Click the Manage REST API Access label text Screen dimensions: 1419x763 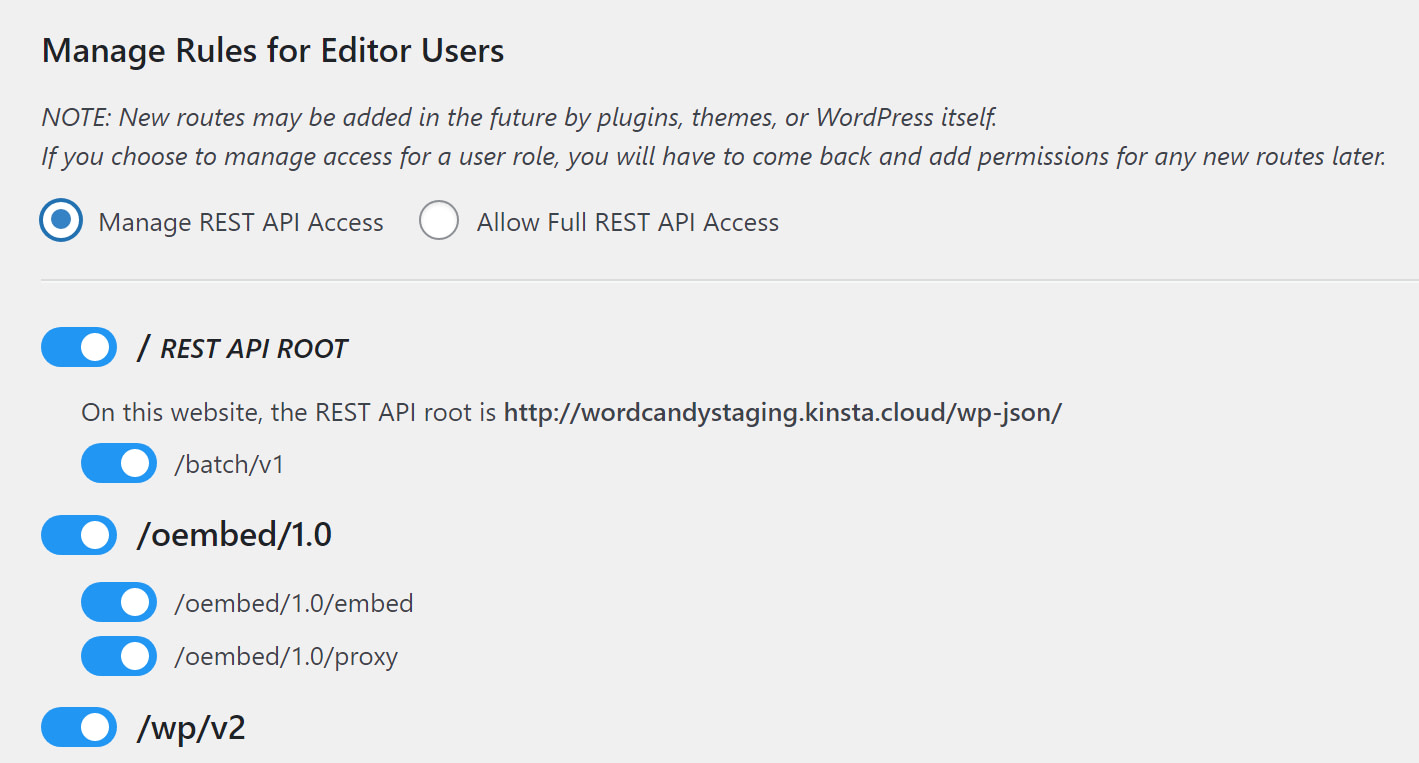[239, 221]
